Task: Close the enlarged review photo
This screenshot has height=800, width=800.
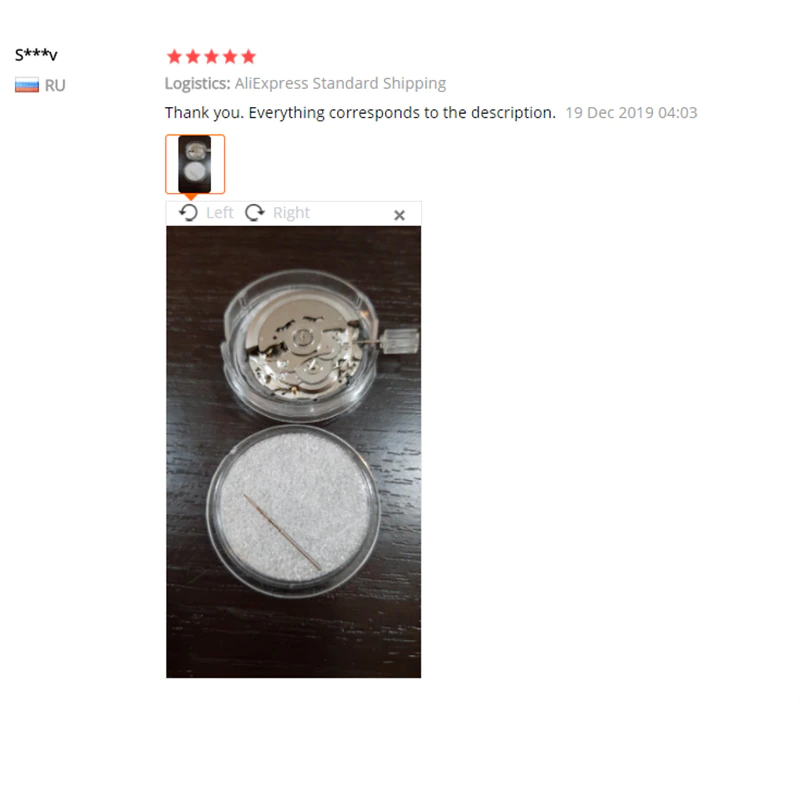Action: click(399, 214)
